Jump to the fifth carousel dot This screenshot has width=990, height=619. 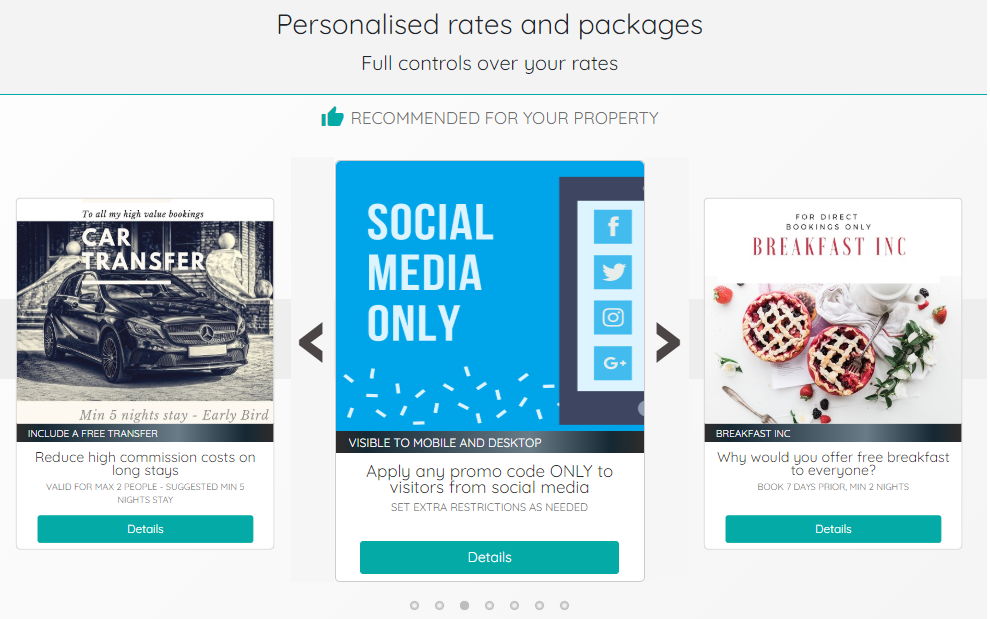pos(514,605)
